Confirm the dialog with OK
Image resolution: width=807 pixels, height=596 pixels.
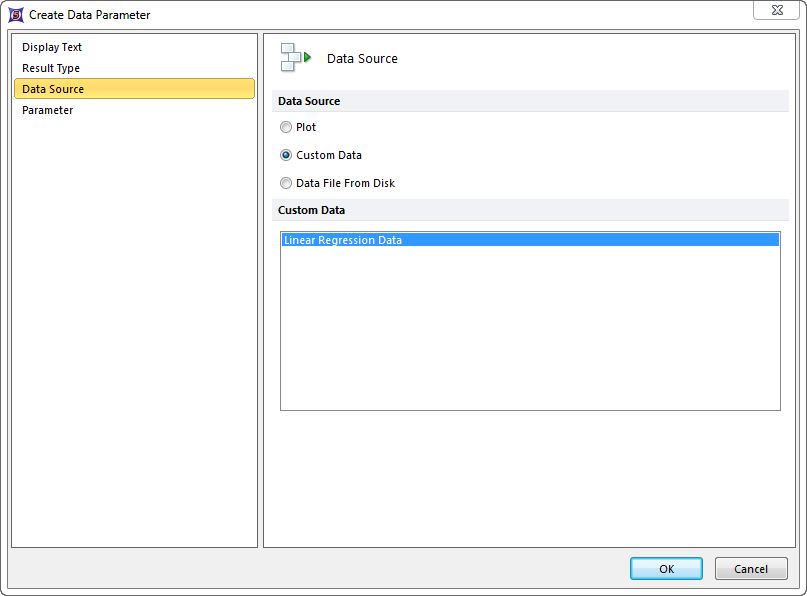coord(666,569)
